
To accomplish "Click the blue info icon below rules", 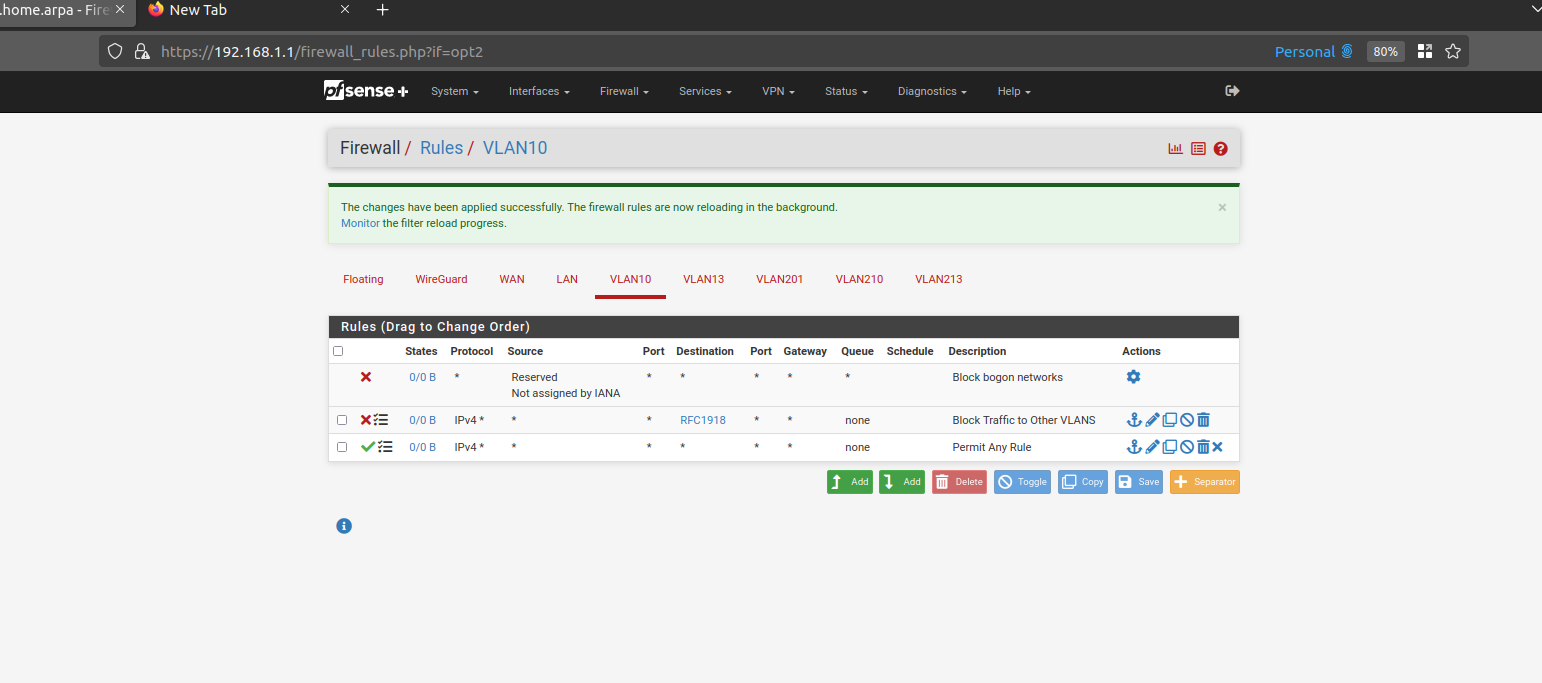I will 344,526.
